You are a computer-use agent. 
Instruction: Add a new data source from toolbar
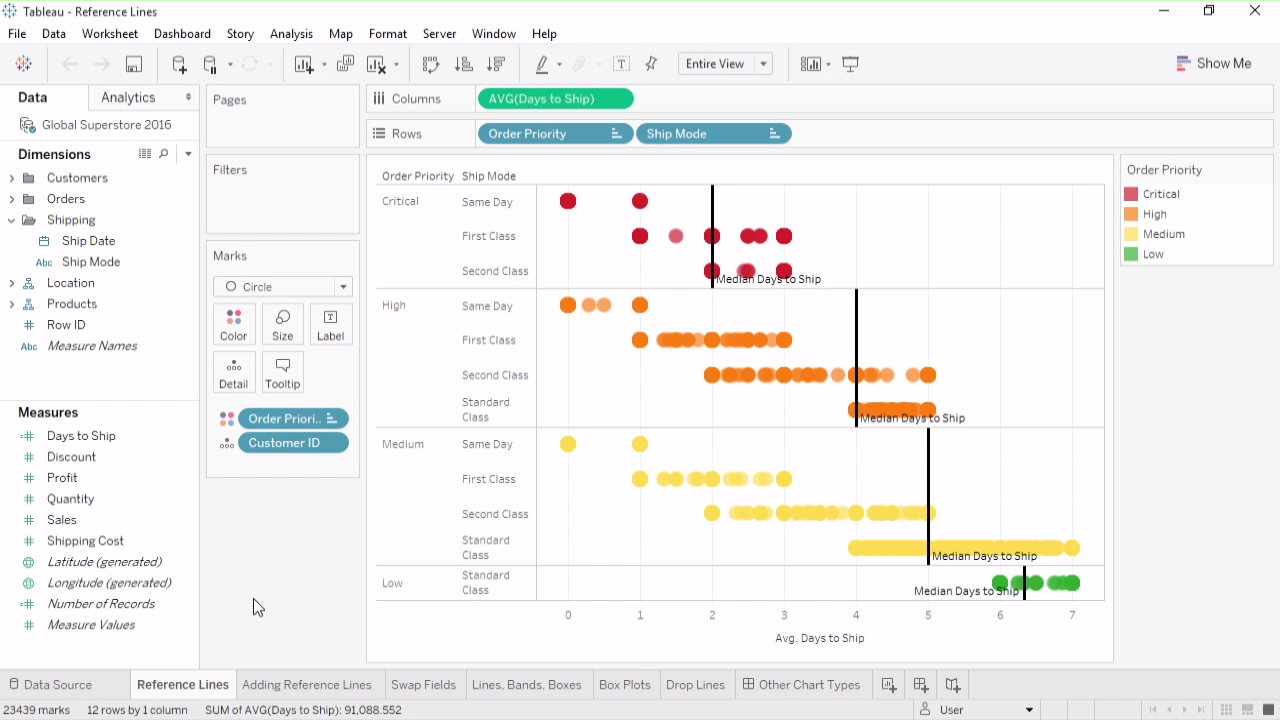pos(179,64)
